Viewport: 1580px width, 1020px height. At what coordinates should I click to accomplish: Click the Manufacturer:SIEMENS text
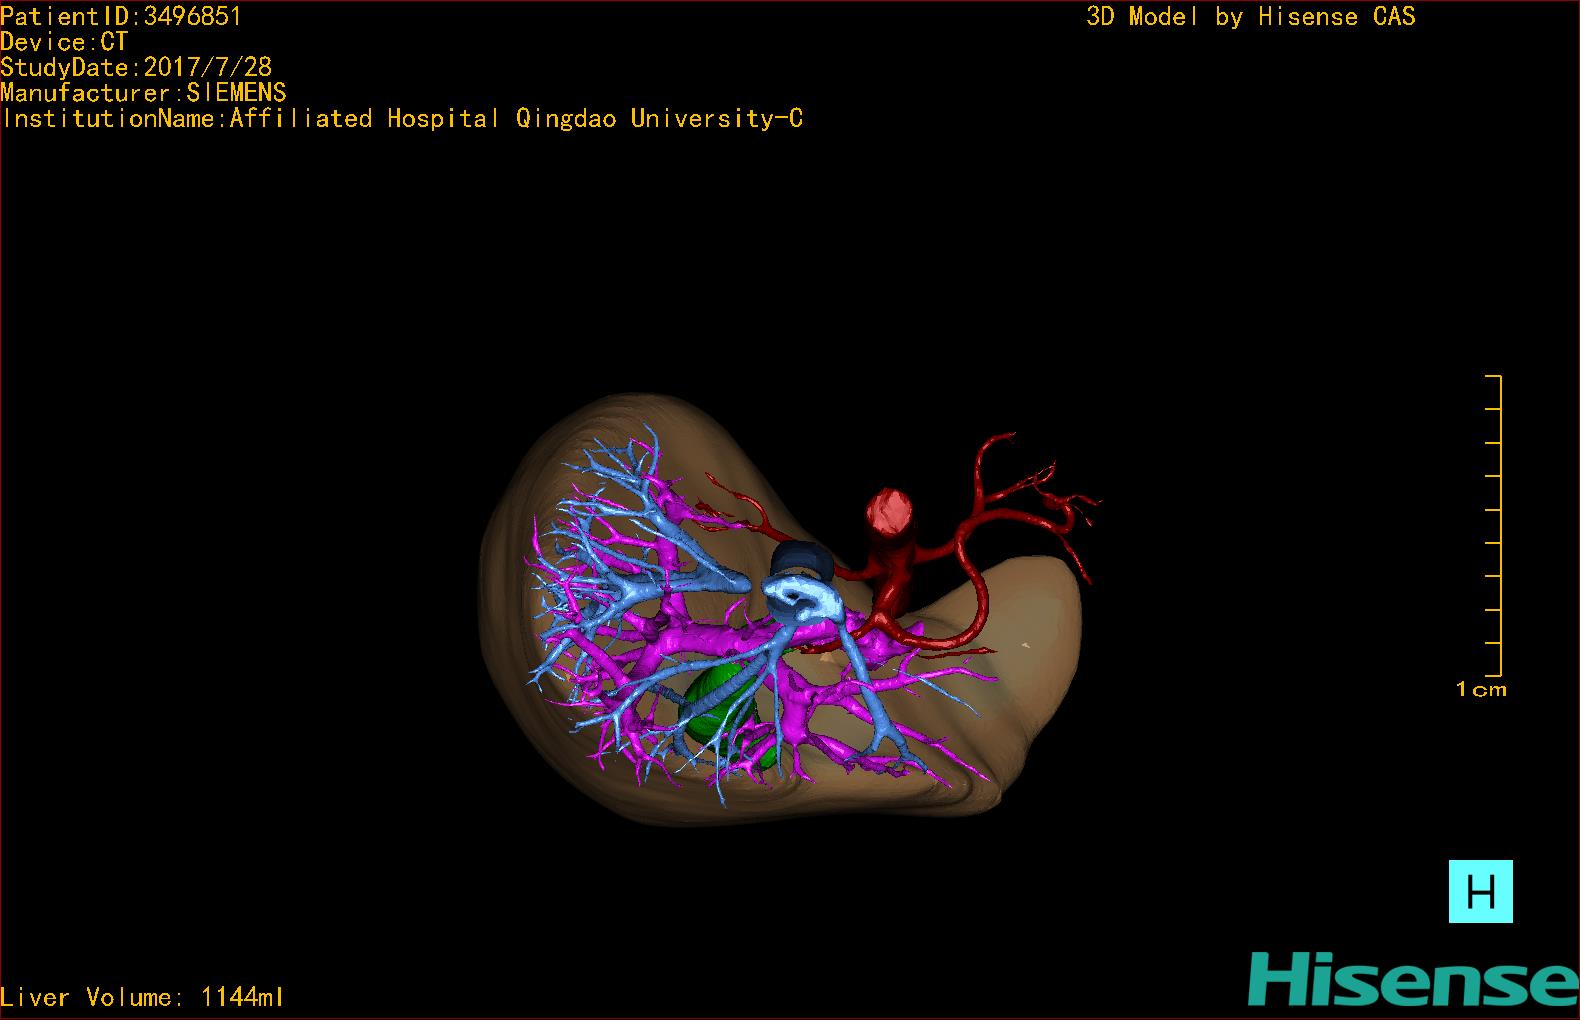143,93
